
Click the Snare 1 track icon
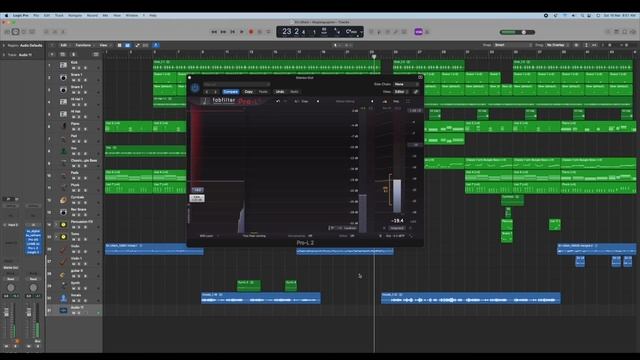63,78
